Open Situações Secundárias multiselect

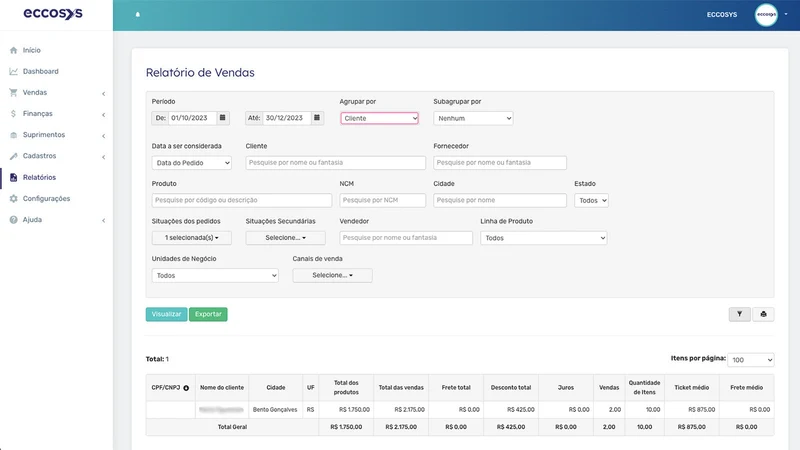[285, 238]
